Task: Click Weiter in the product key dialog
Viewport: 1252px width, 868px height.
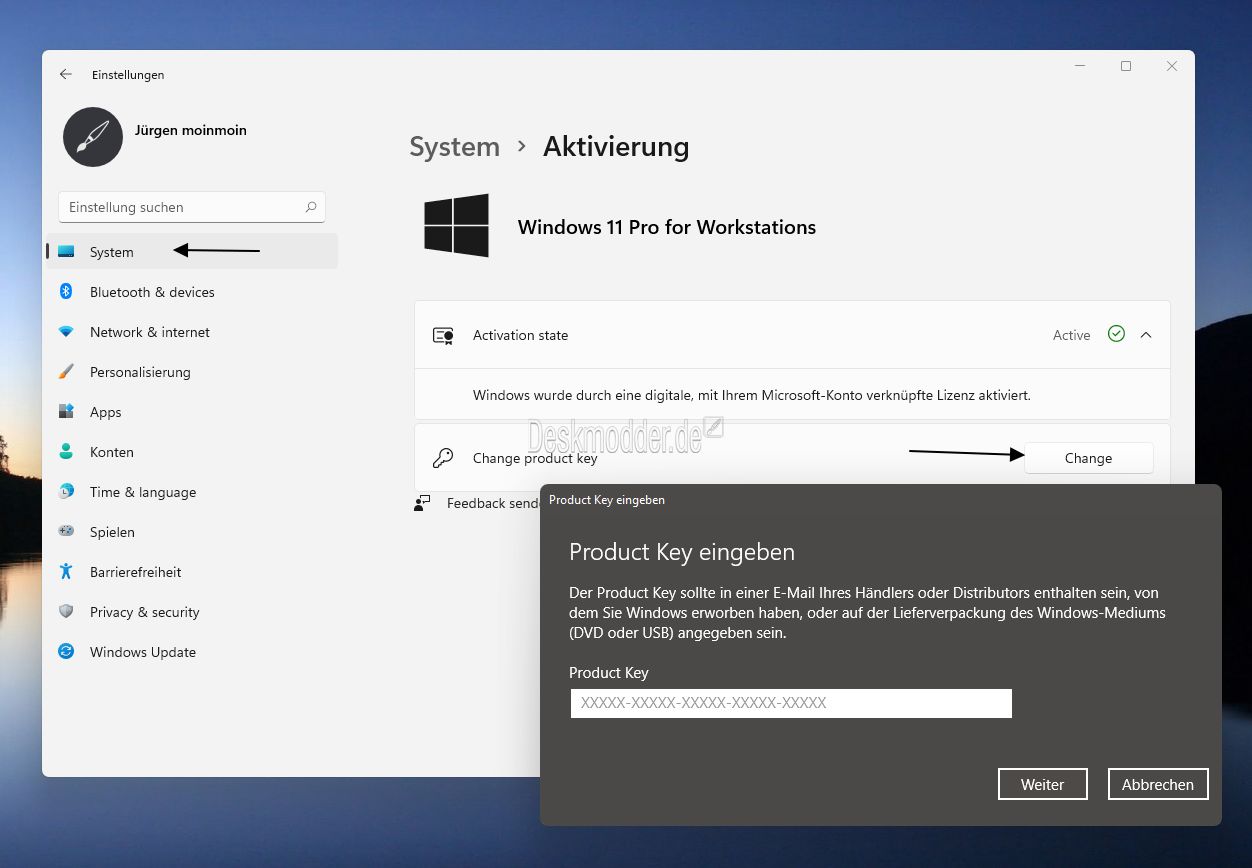Action: click(1042, 784)
